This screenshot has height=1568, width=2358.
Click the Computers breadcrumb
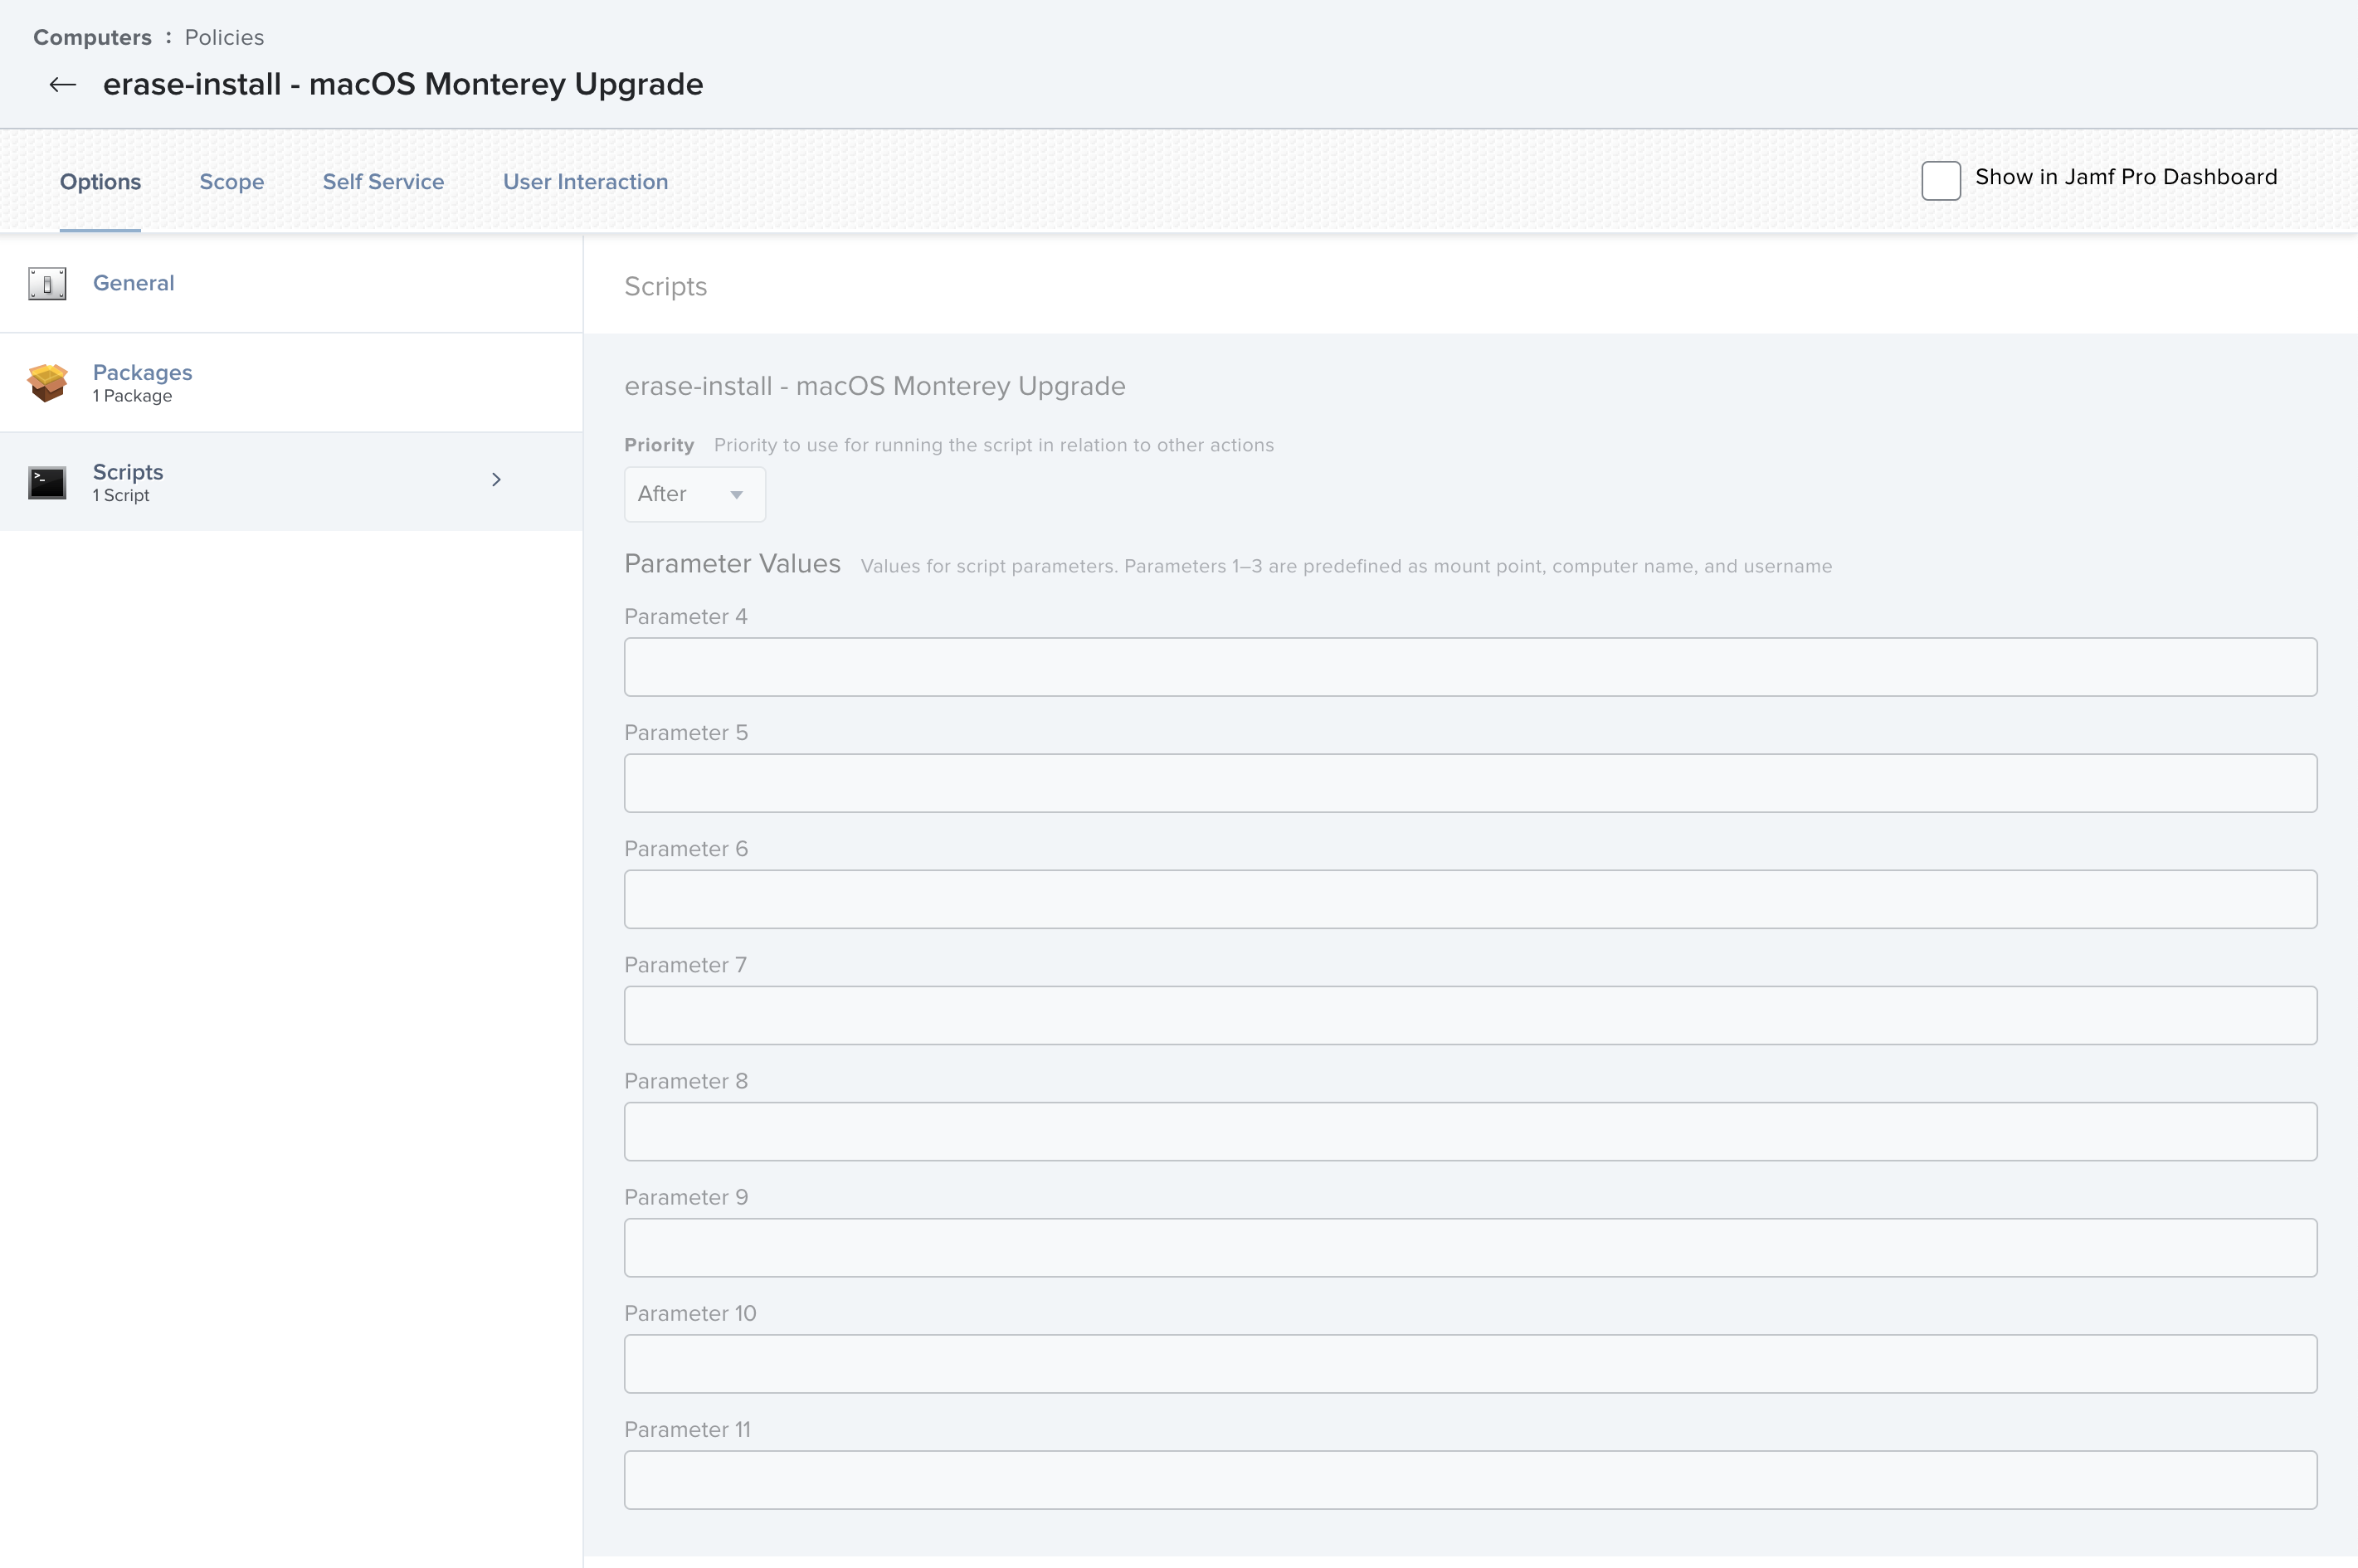93,37
